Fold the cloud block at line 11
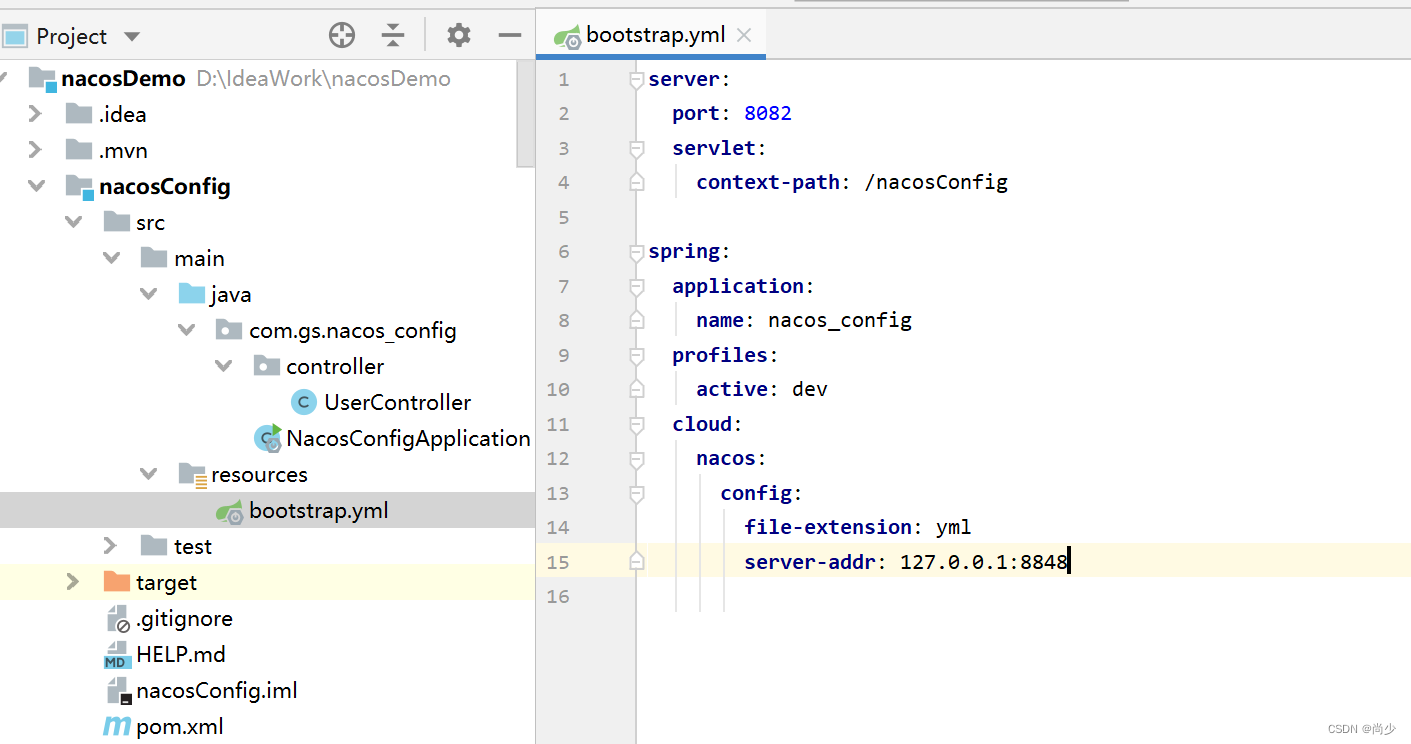 click(636, 425)
